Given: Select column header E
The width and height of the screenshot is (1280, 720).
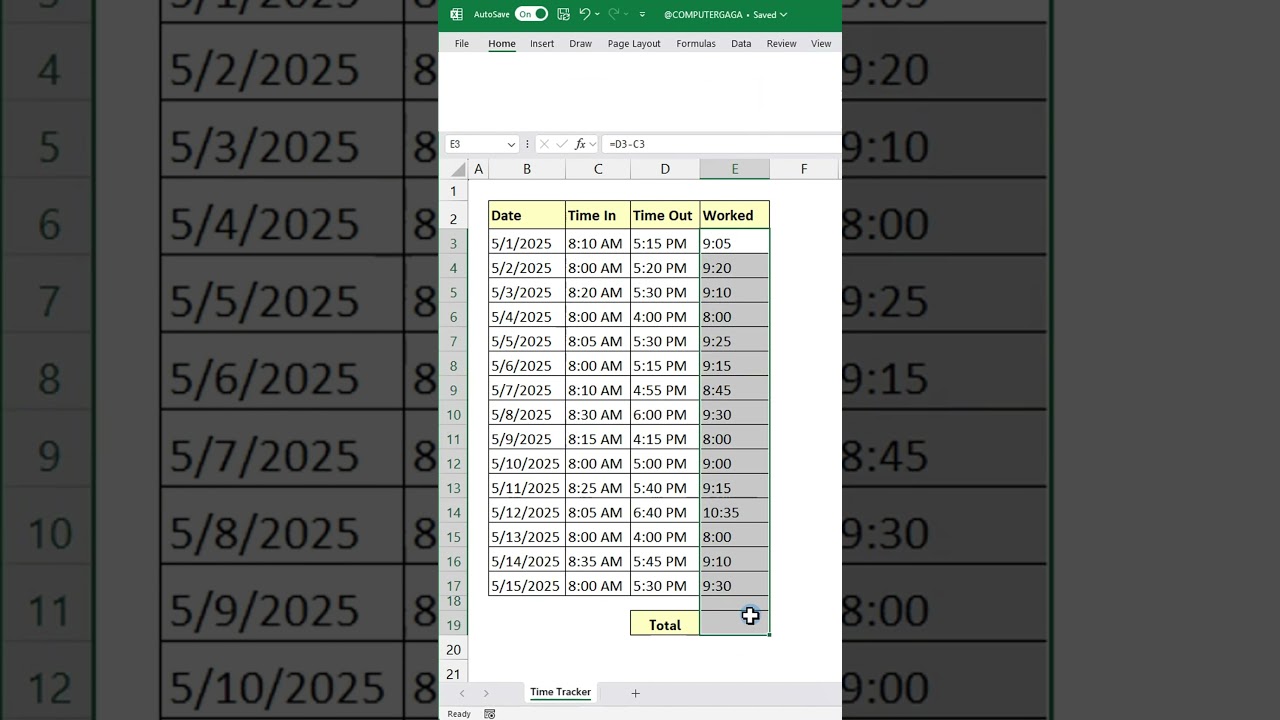Looking at the screenshot, I should [735, 169].
